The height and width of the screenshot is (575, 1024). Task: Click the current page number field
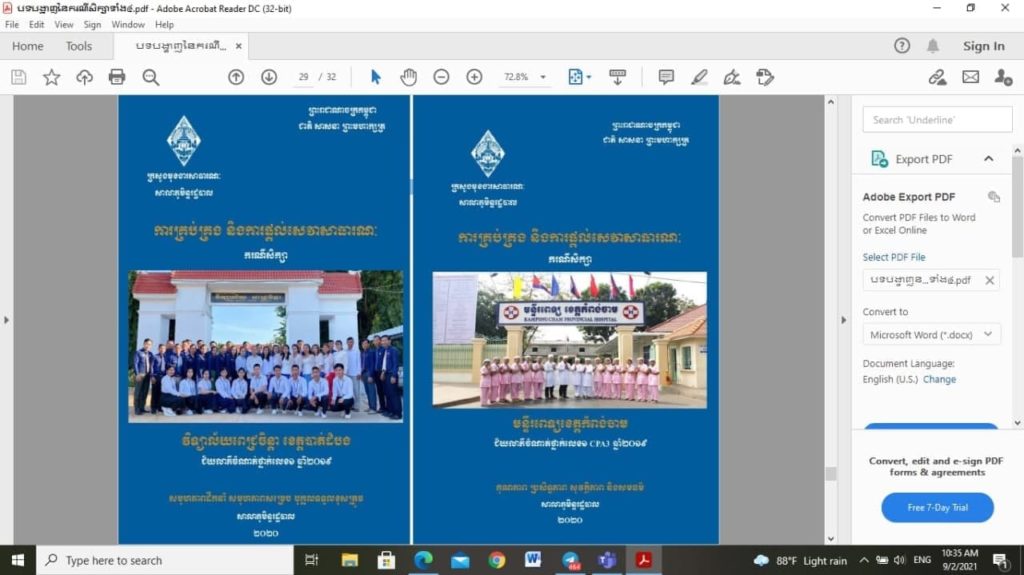[303, 77]
